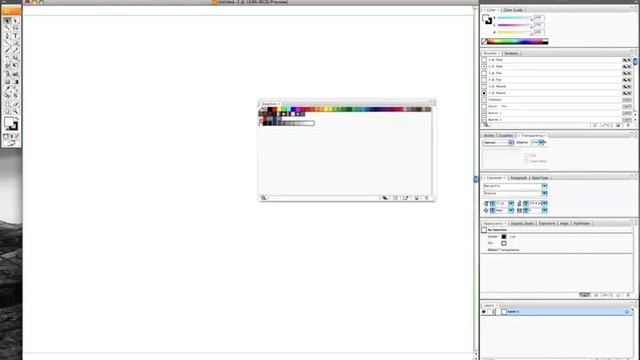
Task: Select the Pencil tool
Action: (16, 51)
